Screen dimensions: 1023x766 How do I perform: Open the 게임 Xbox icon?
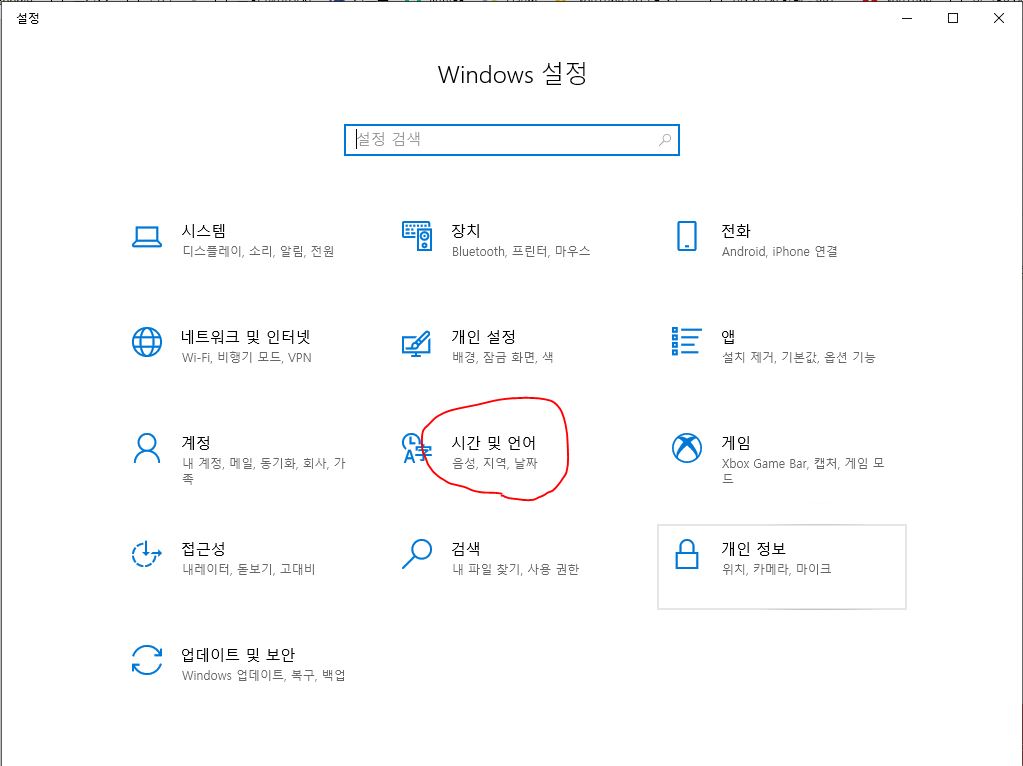coord(686,448)
